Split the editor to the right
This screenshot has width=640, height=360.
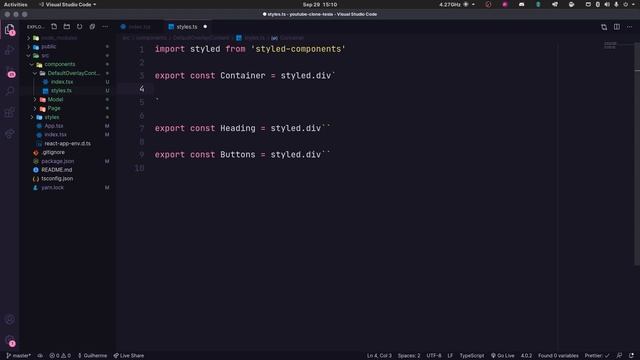pos(617,27)
